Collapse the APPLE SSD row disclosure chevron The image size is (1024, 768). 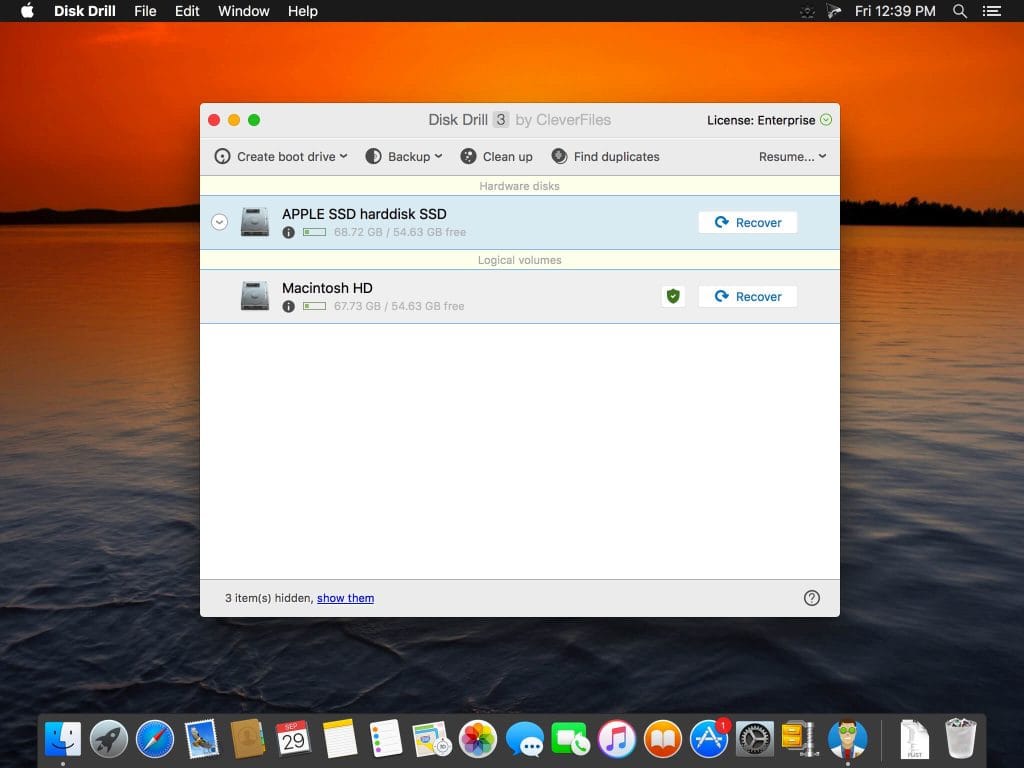(x=219, y=222)
